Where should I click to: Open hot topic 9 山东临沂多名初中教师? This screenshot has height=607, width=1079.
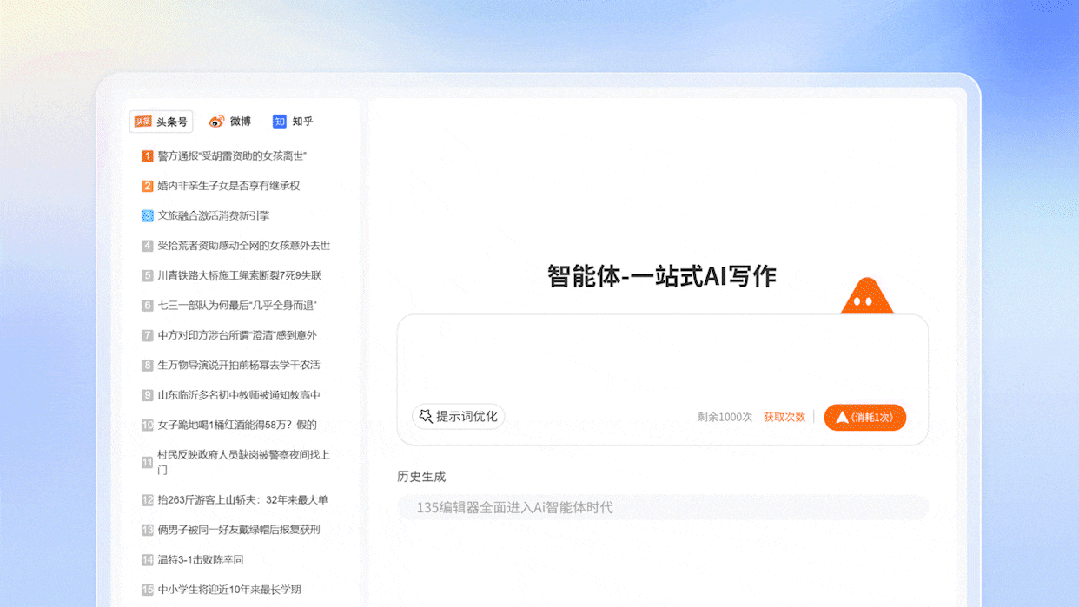(x=239, y=395)
